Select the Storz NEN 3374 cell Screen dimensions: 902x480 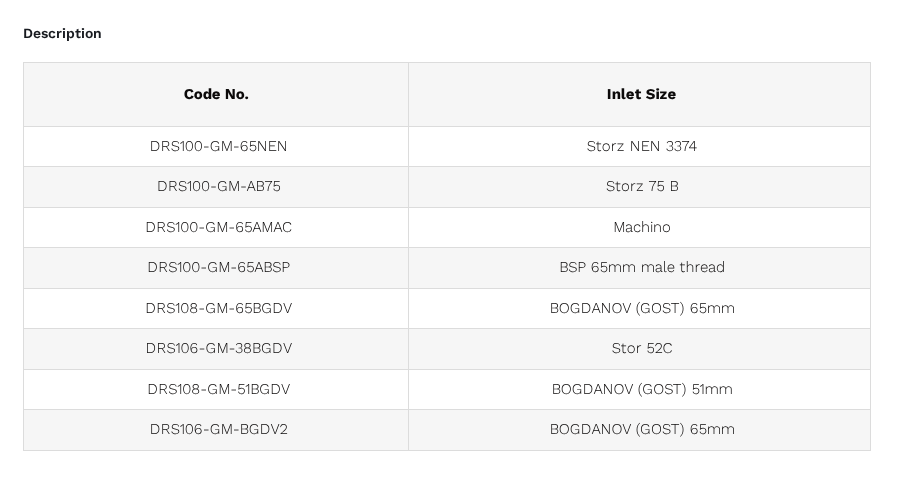tap(641, 146)
